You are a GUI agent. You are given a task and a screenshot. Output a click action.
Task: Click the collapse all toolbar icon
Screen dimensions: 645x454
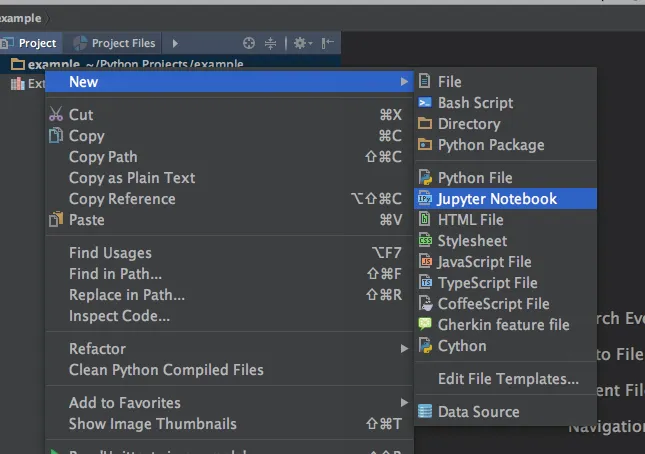[270, 43]
